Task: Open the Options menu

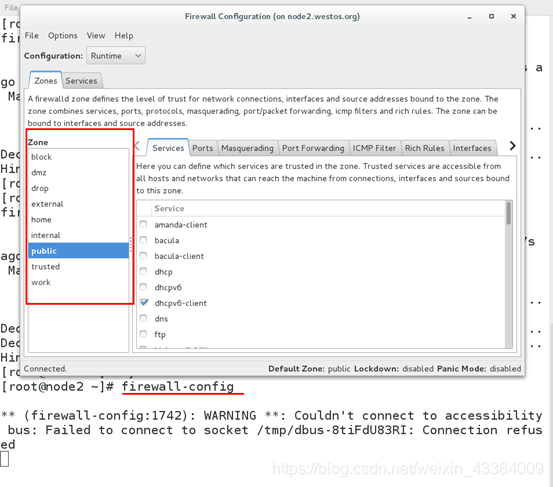Action: pyautogui.click(x=62, y=36)
